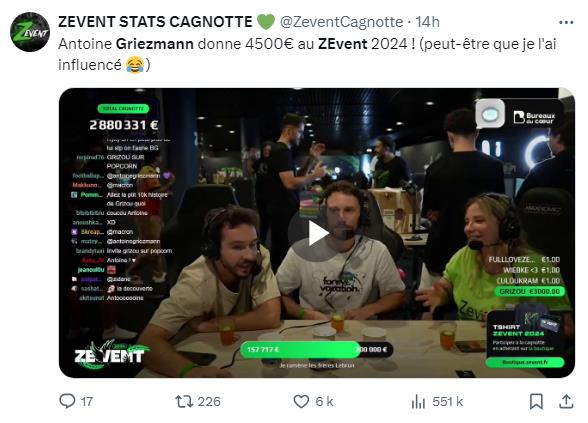Open the 14h timestamp link

[x=428, y=22]
